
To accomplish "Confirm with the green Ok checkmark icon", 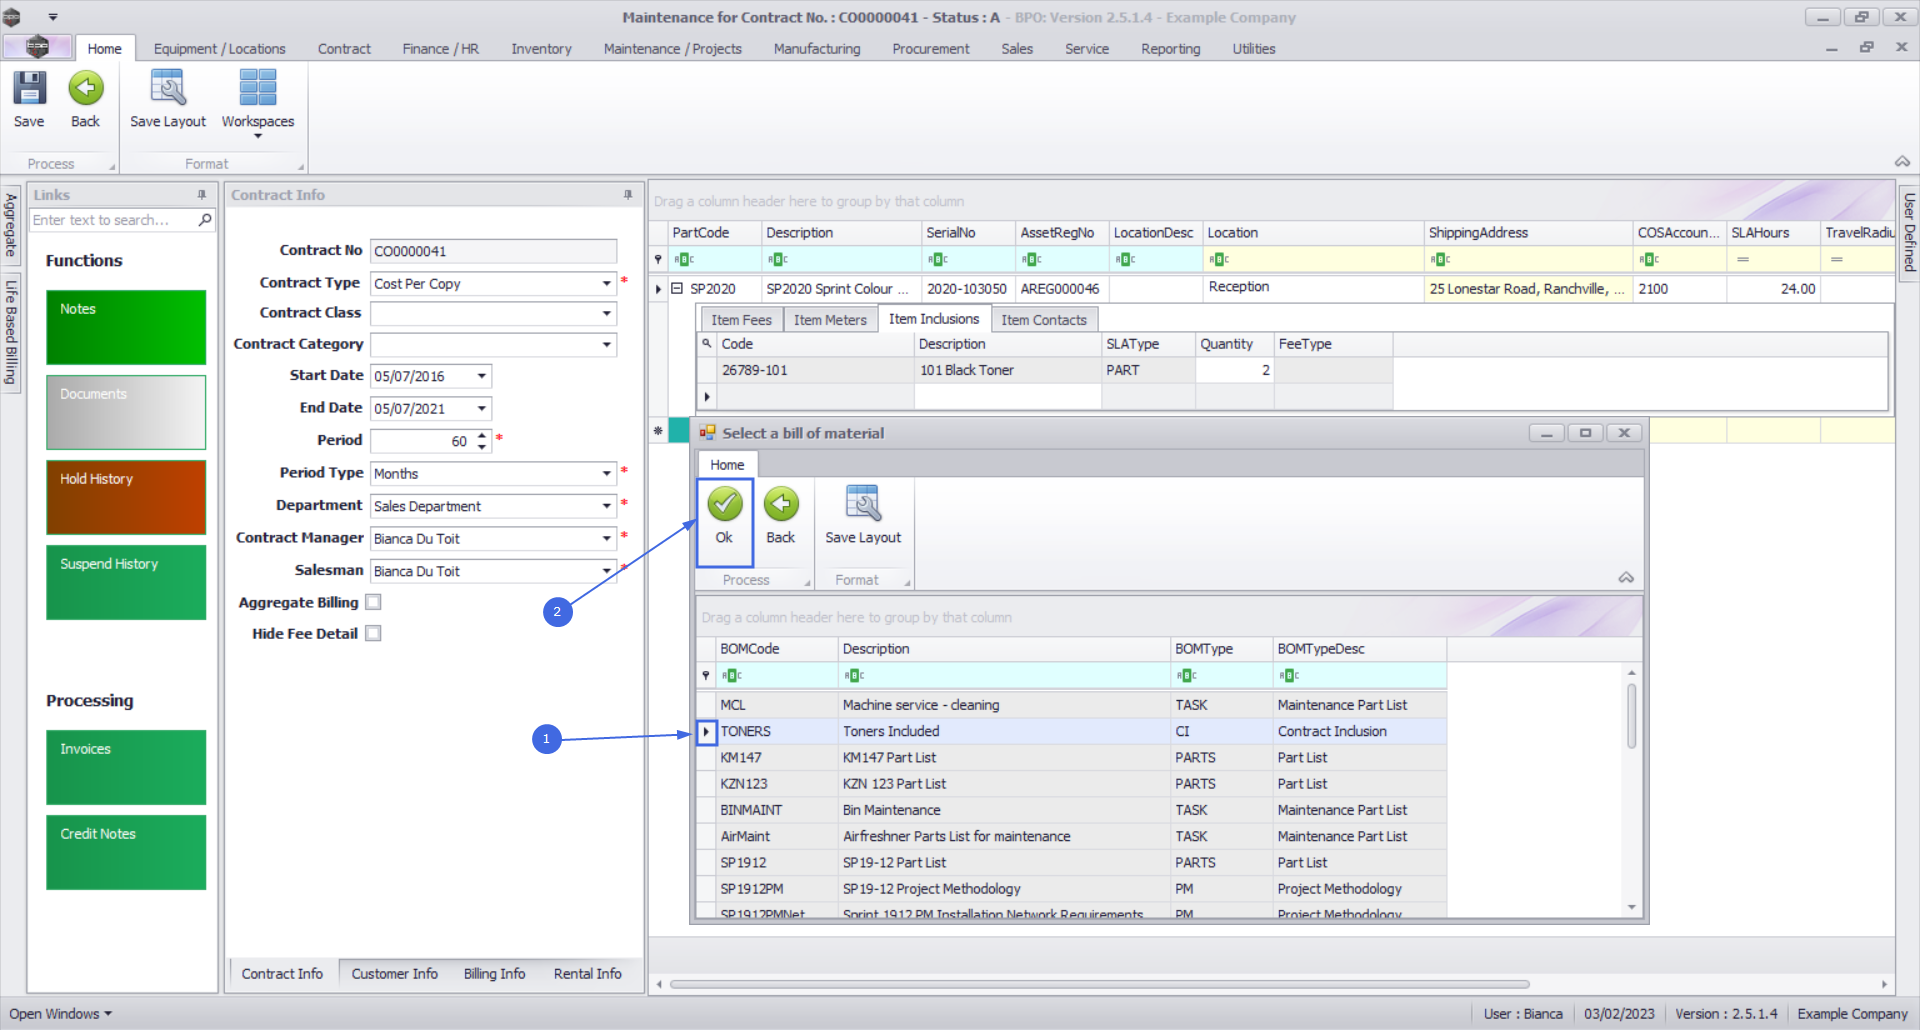I will (724, 505).
